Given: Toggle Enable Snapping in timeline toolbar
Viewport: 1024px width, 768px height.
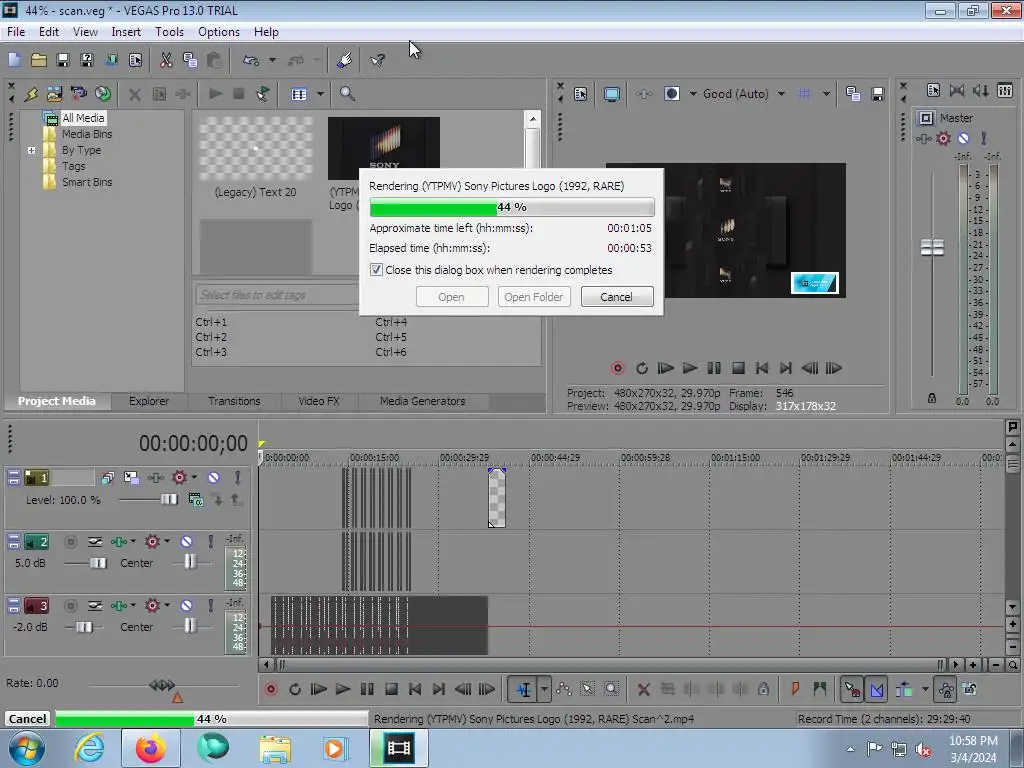Looking at the screenshot, I should click(x=852, y=689).
